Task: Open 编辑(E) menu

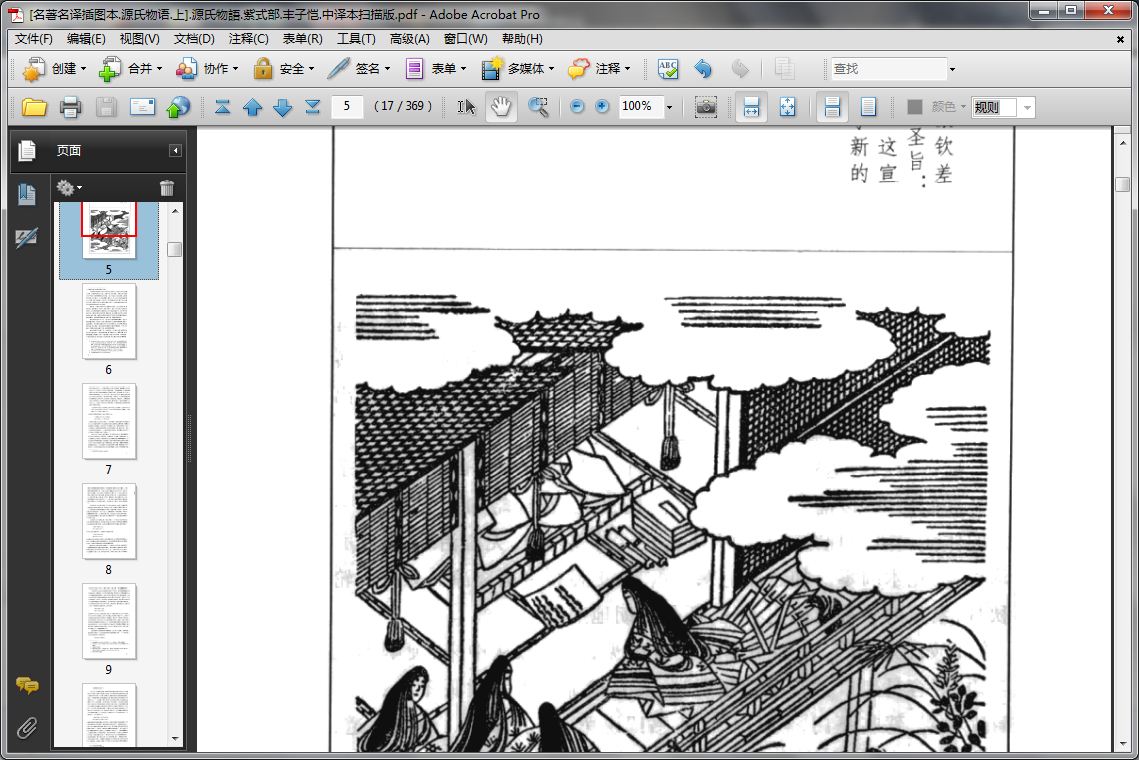Action: 86,39
